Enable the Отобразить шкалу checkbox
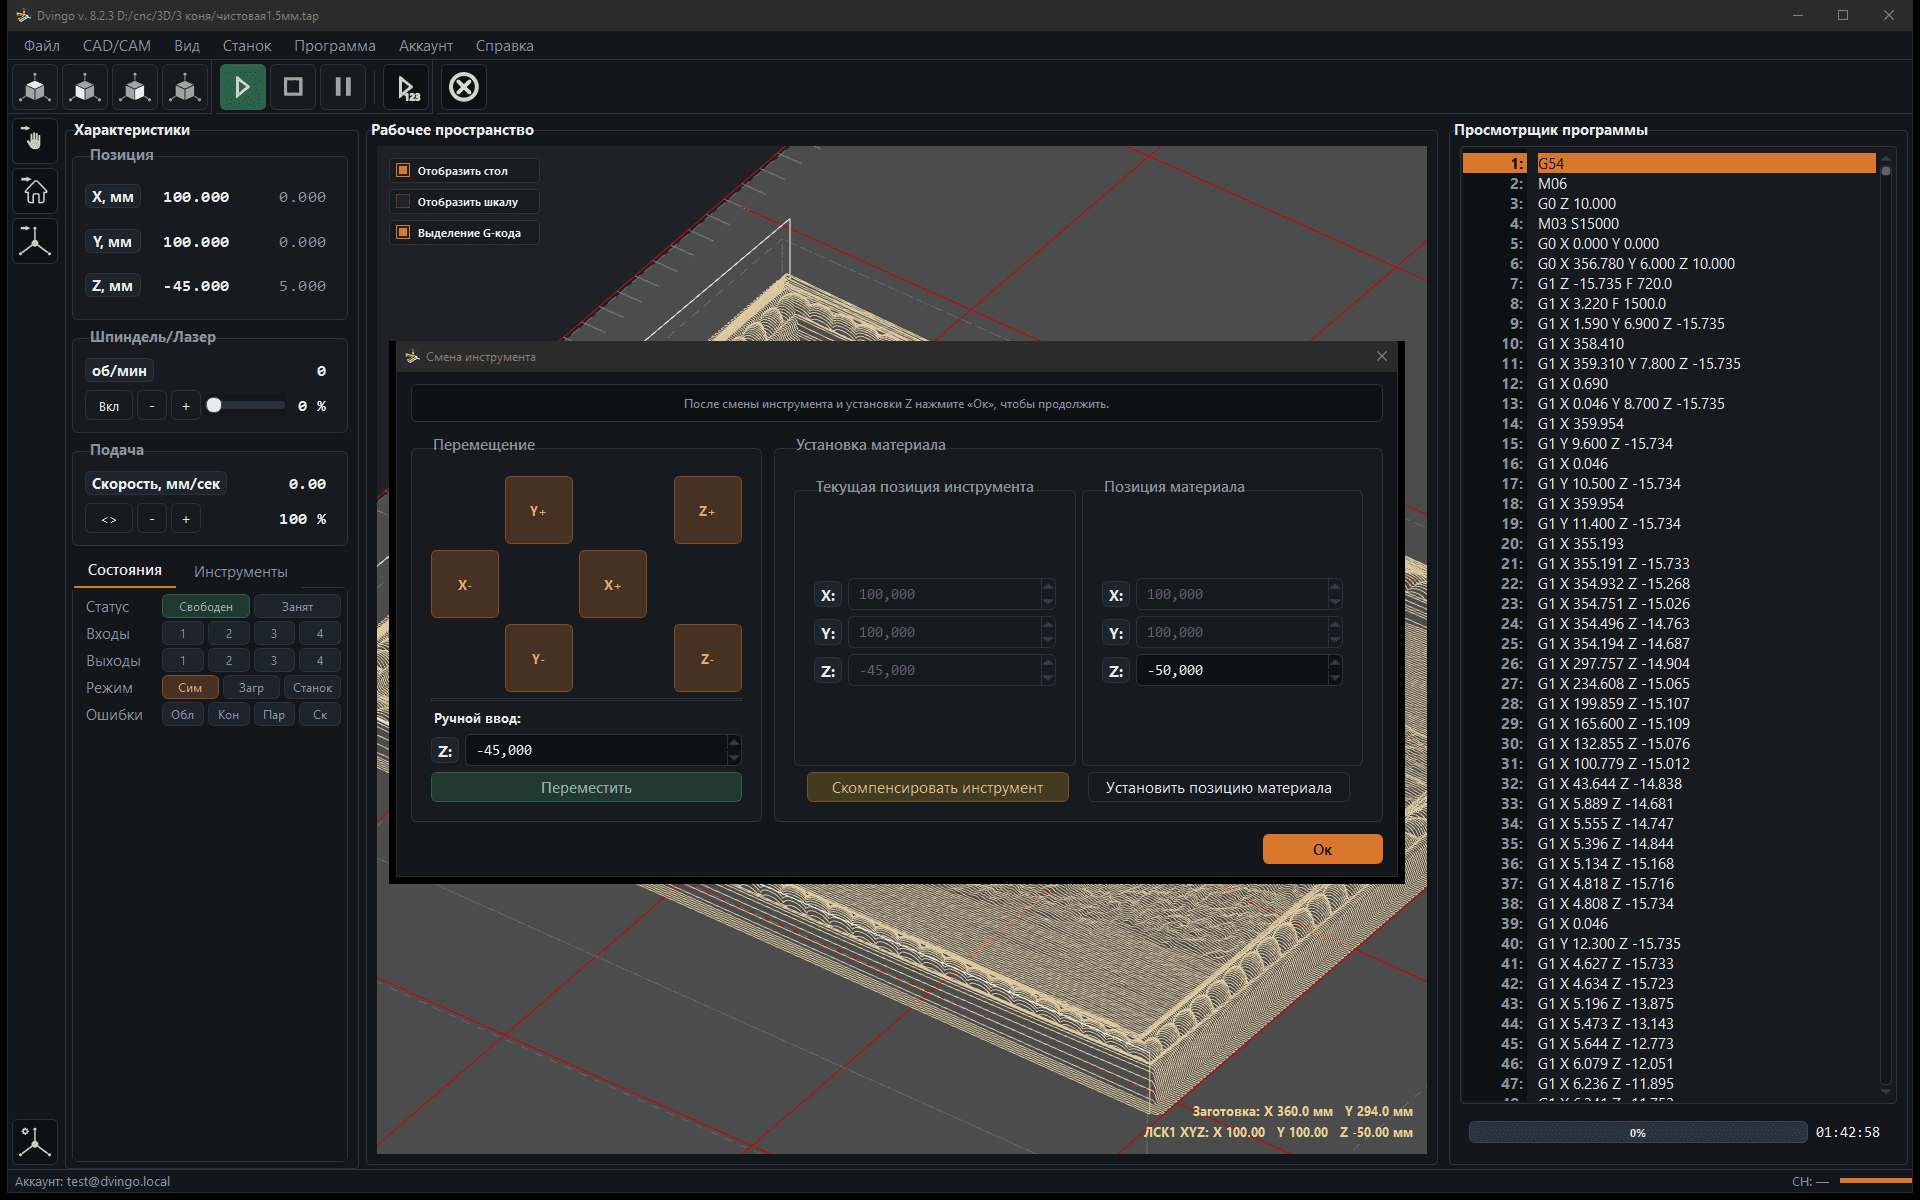The image size is (1920, 1200). pyautogui.click(x=403, y=202)
